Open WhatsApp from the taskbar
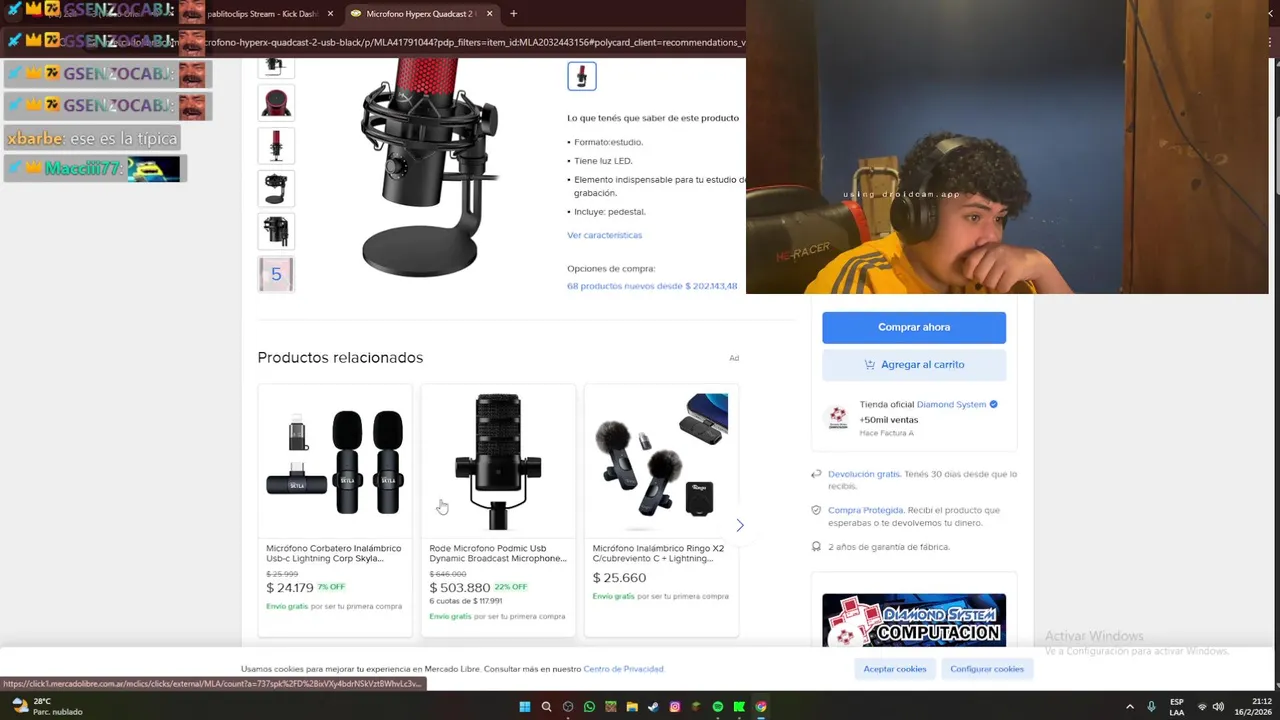The height and width of the screenshot is (720, 1280). tap(589, 707)
